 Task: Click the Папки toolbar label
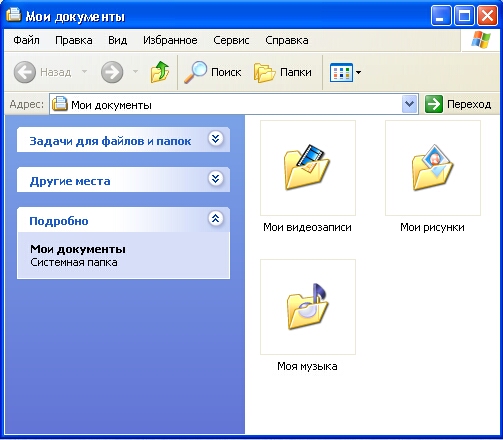click(296, 72)
